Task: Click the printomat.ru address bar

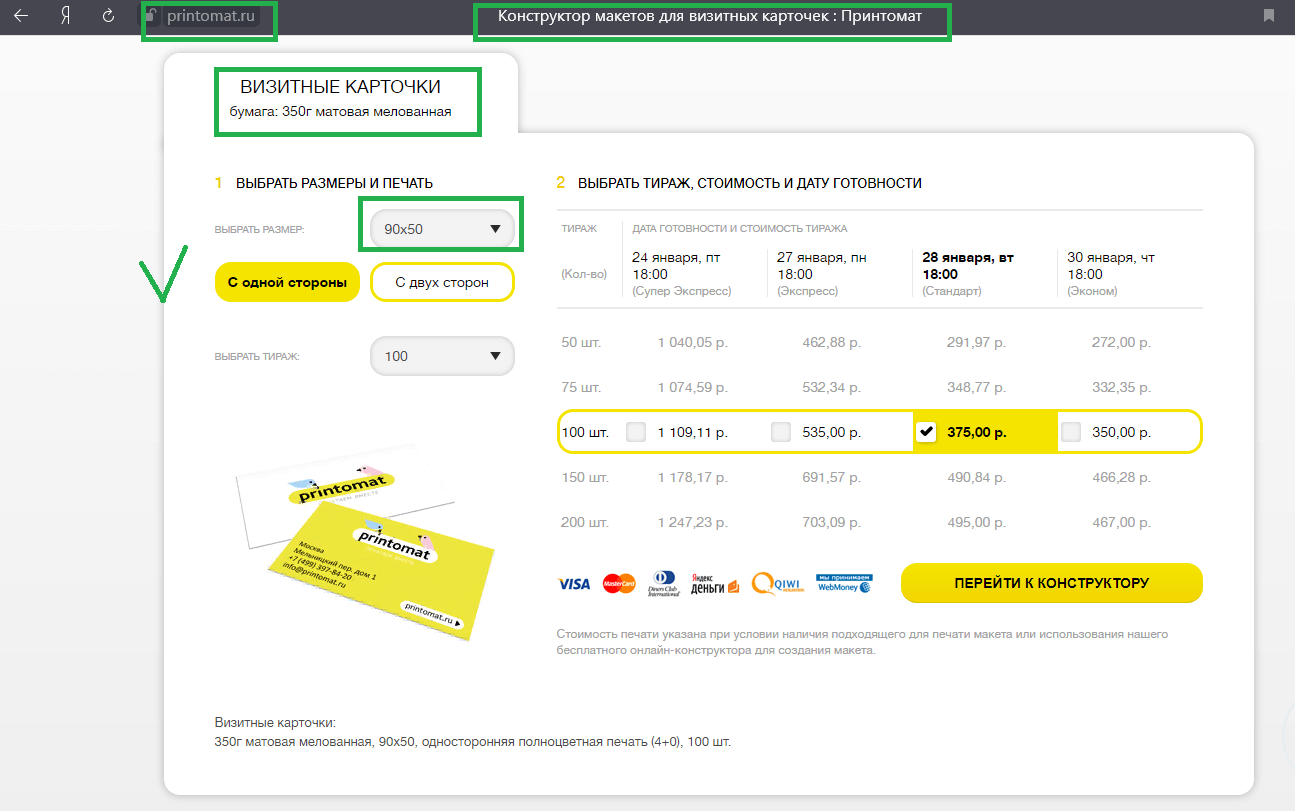Action: 210,16
